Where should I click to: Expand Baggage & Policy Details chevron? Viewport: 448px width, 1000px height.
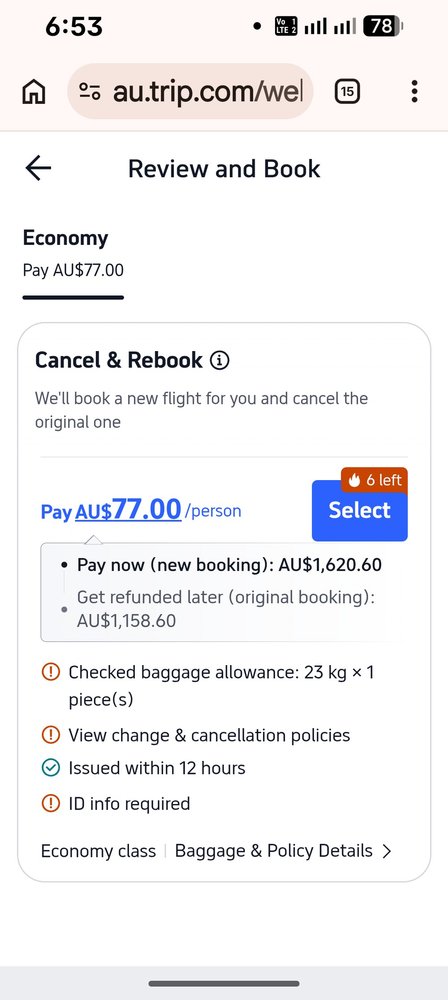[386, 851]
